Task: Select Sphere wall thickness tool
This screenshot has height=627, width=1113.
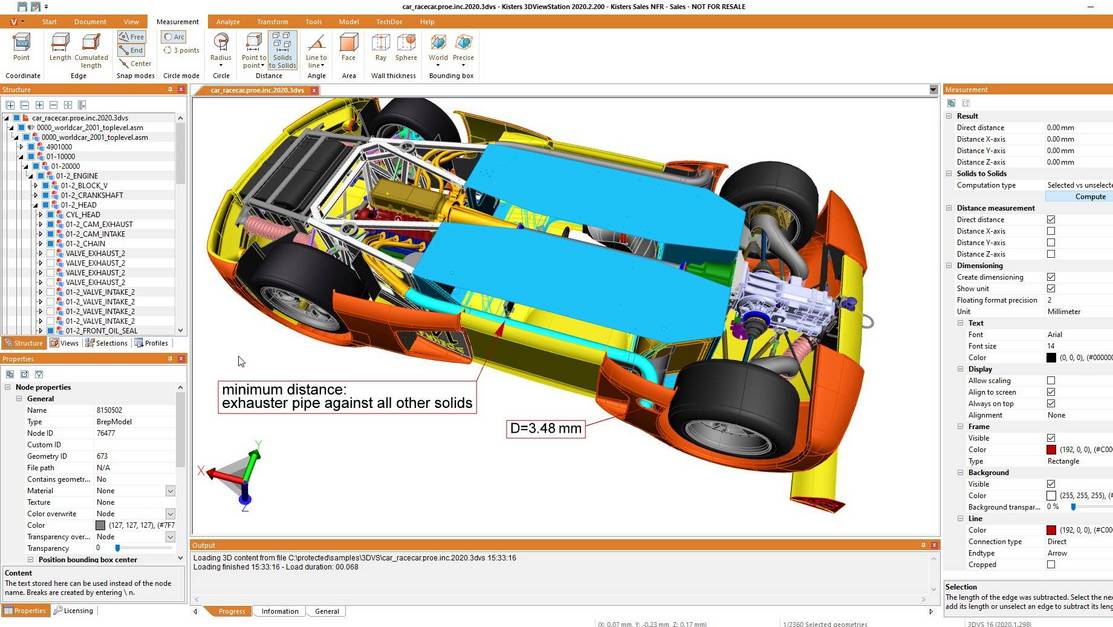Action: [406, 48]
